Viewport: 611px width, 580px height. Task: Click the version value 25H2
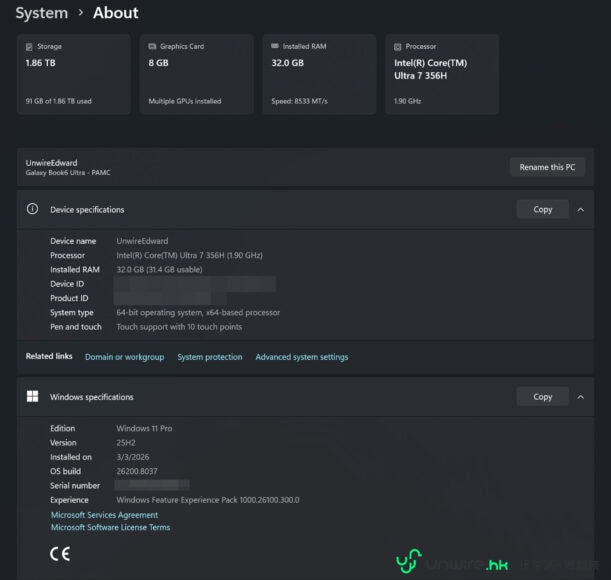click(126, 443)
